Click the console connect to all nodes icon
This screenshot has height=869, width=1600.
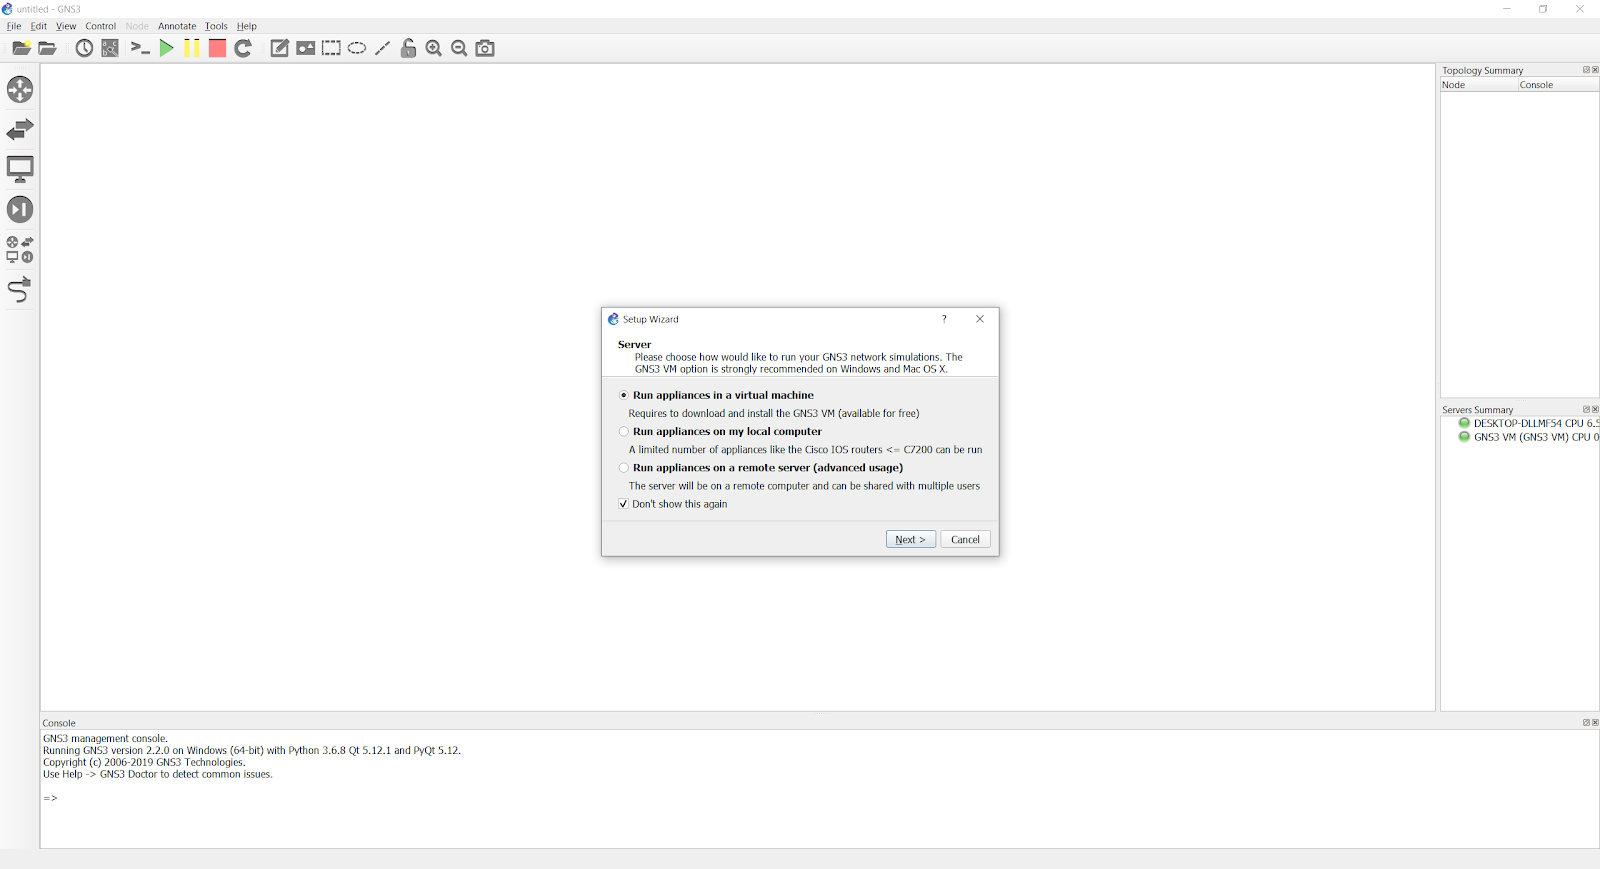140,48
